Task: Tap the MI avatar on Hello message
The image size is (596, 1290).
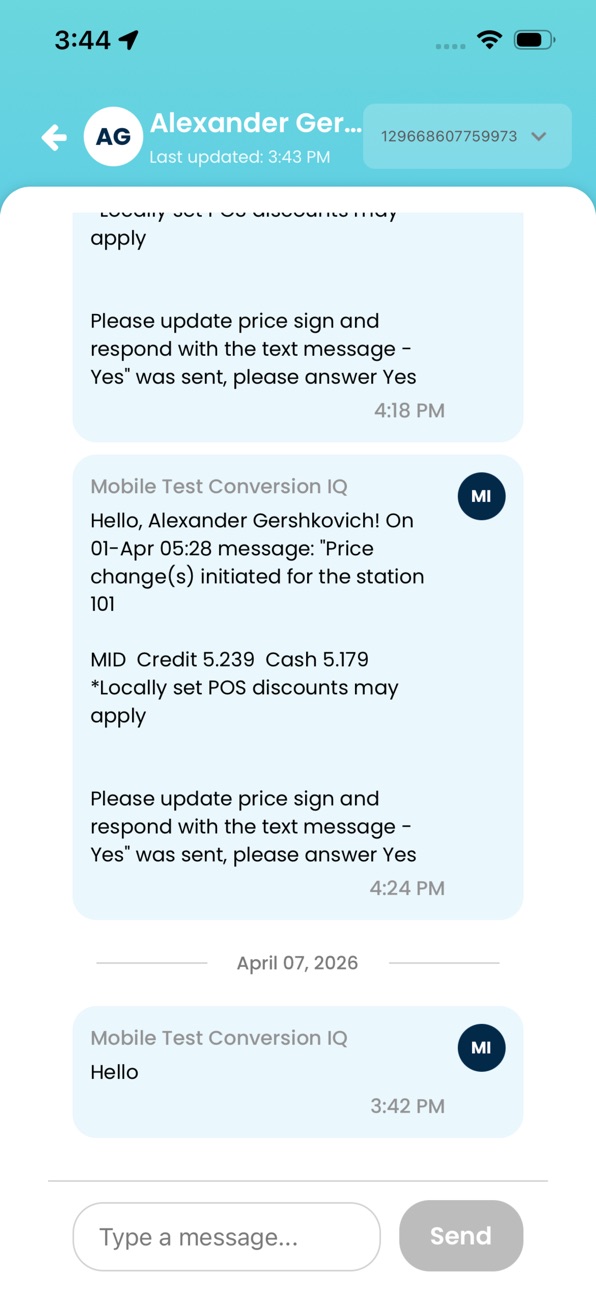Action: 481,1048
